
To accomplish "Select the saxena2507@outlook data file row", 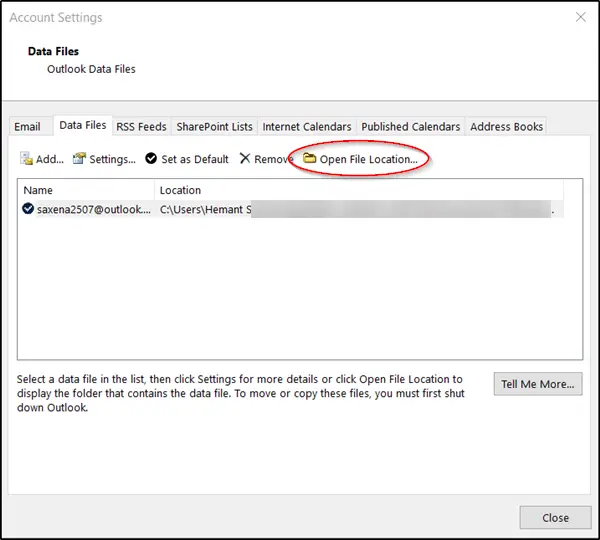I will point(291,209).
